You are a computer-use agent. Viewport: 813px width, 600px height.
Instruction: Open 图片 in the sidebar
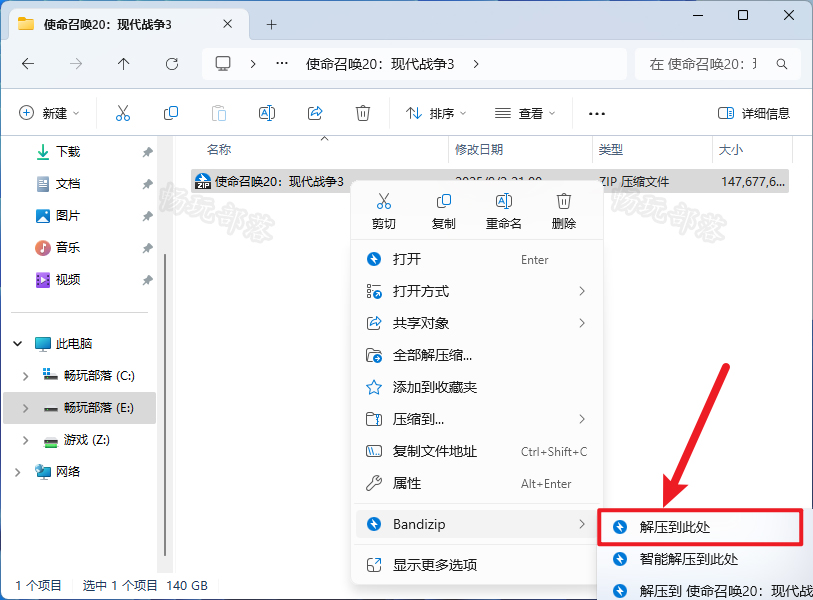[67, 216]
